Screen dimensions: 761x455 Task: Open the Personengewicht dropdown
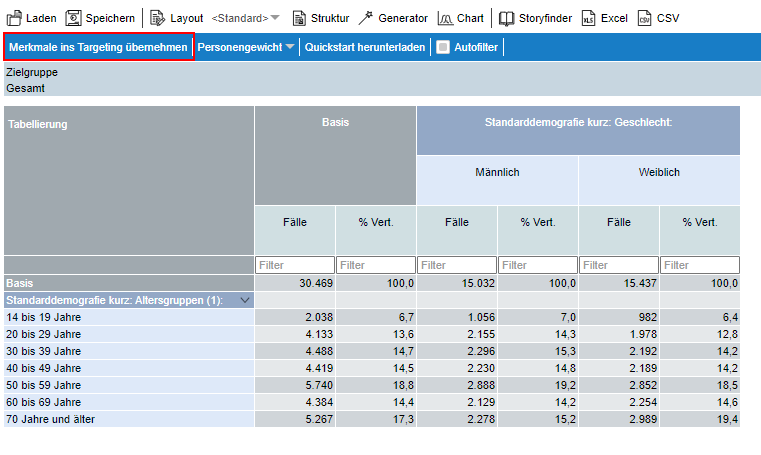coord(289,47)
